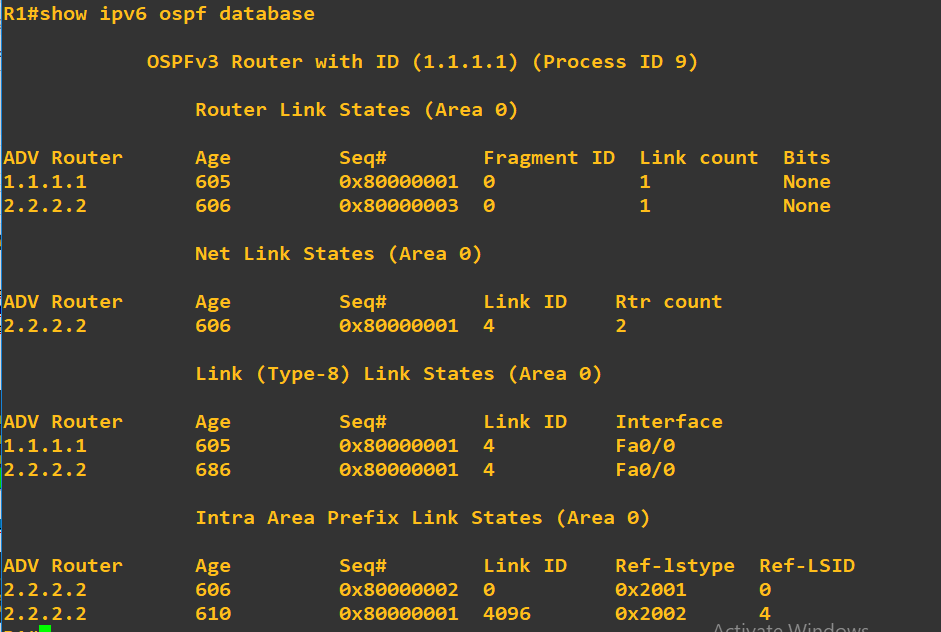Select Link ID value 4096

507,614
